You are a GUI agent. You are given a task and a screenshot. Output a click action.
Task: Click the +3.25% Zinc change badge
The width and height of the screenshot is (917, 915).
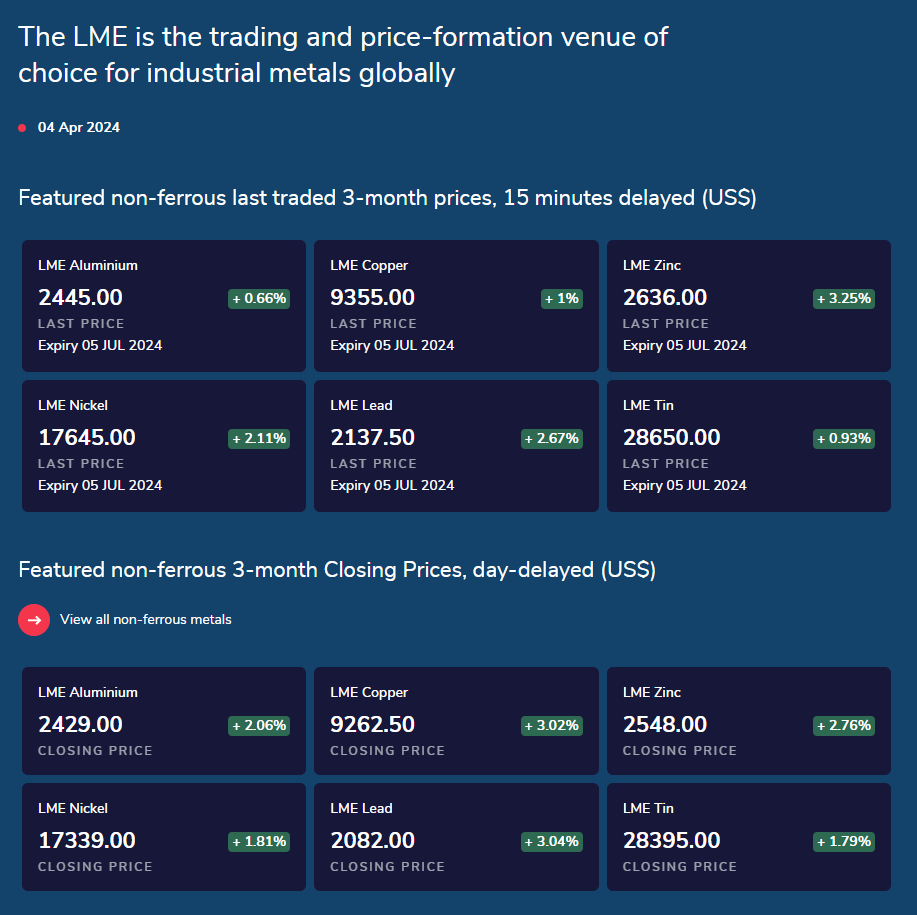(844, 299)
